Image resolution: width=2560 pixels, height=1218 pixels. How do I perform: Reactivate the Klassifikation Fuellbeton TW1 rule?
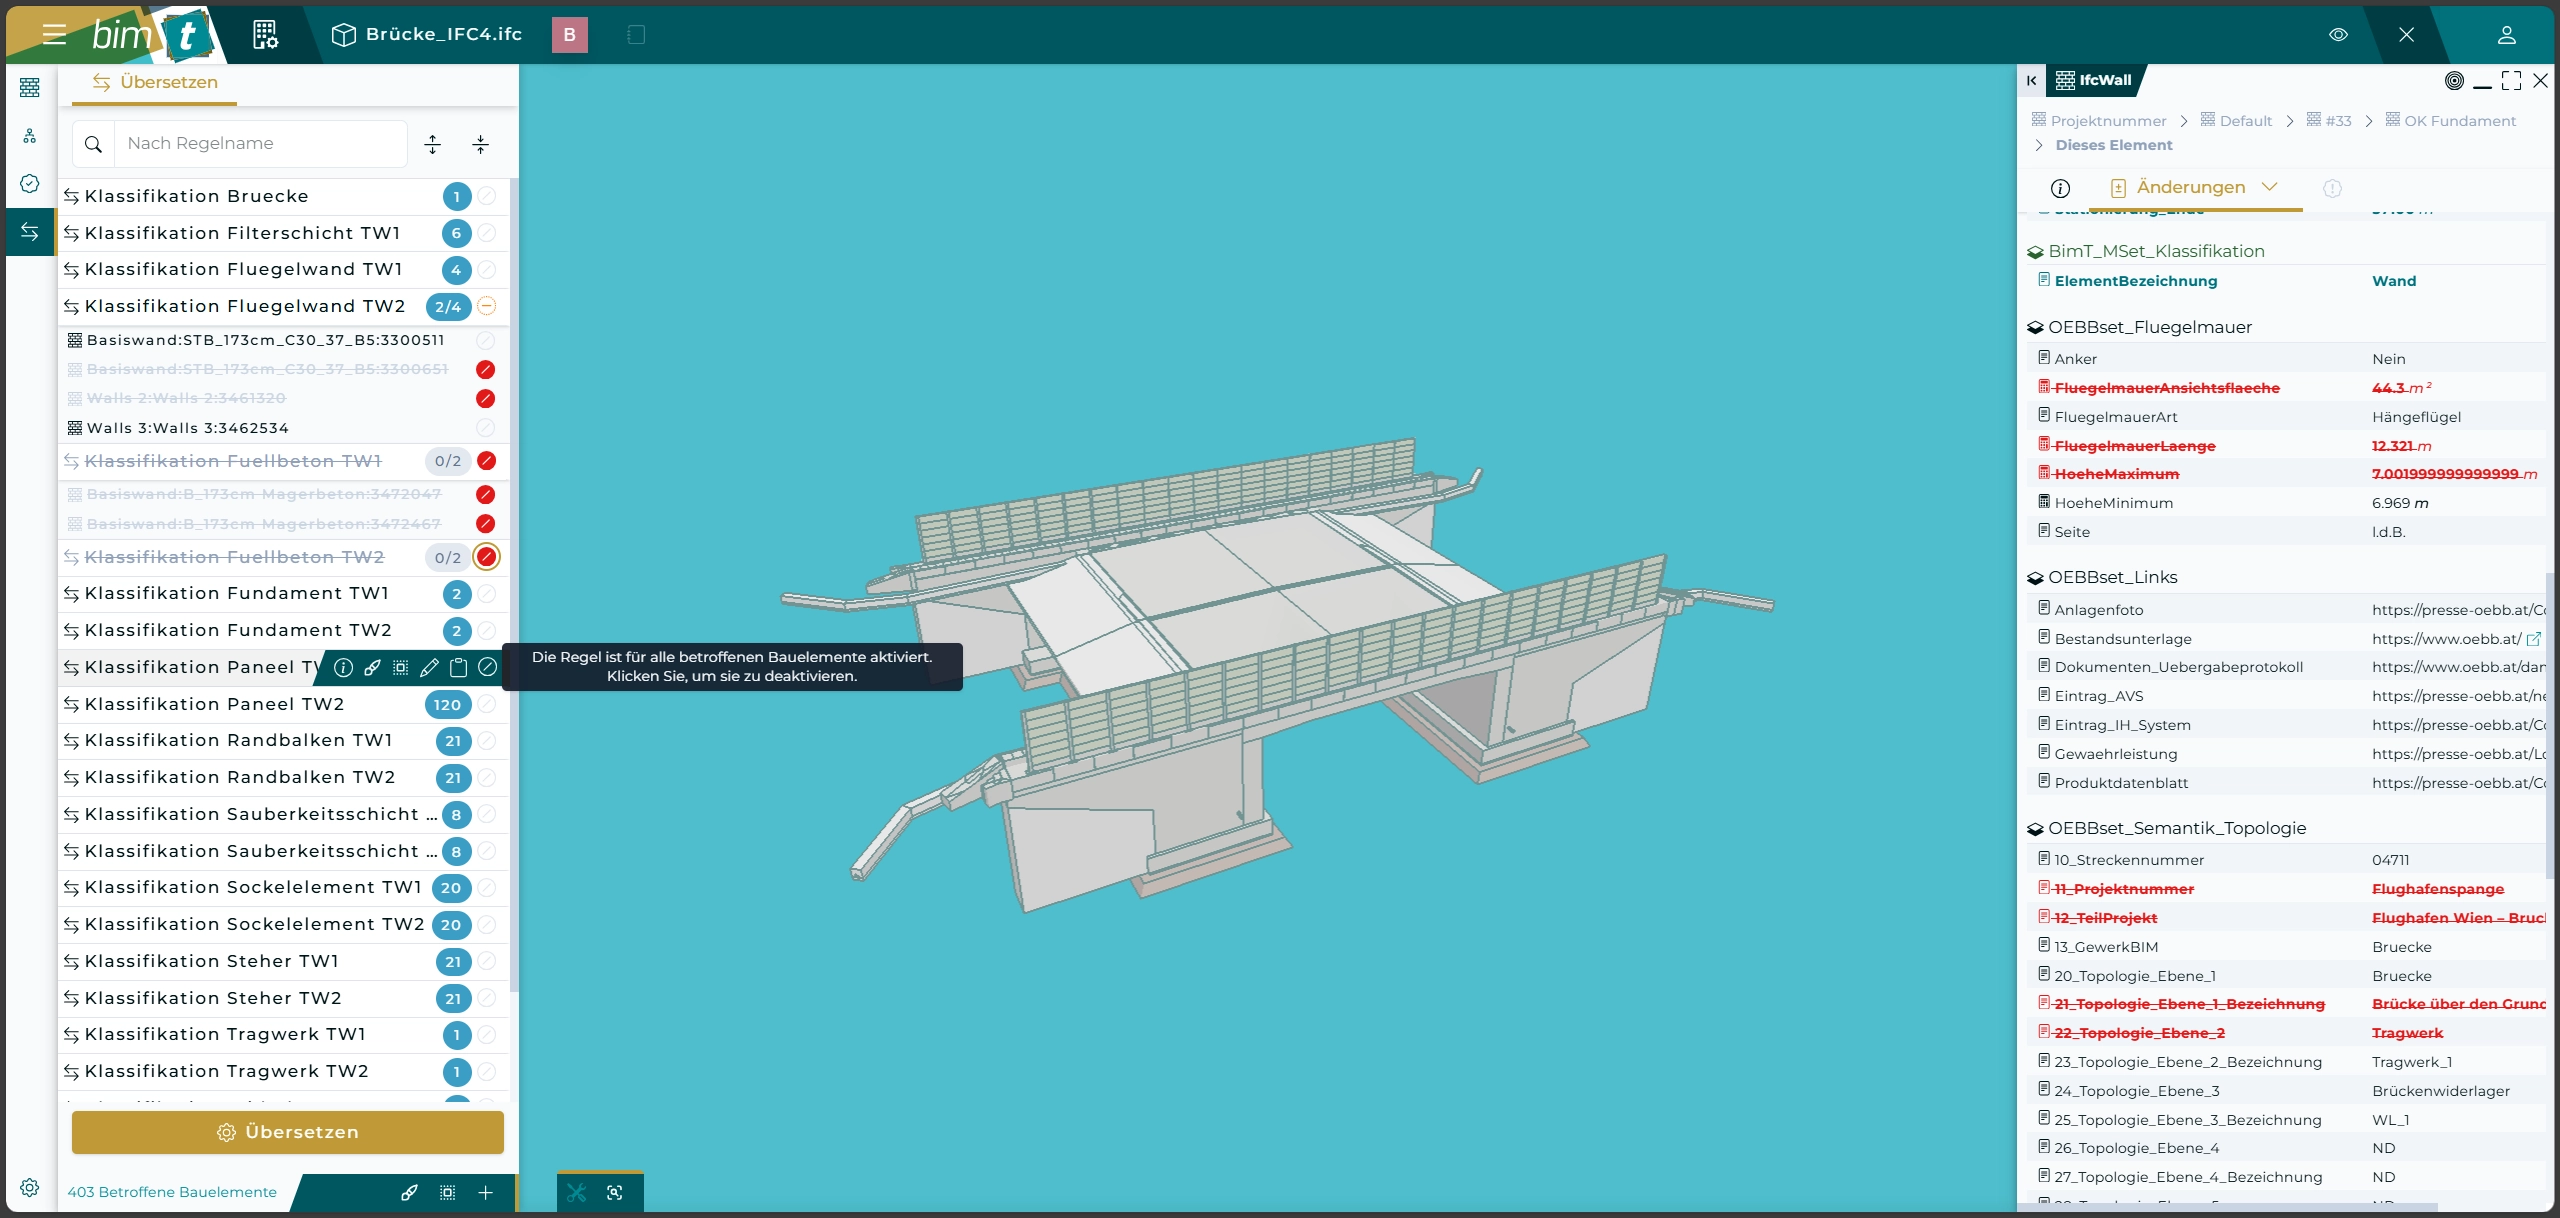click(487, 461)
